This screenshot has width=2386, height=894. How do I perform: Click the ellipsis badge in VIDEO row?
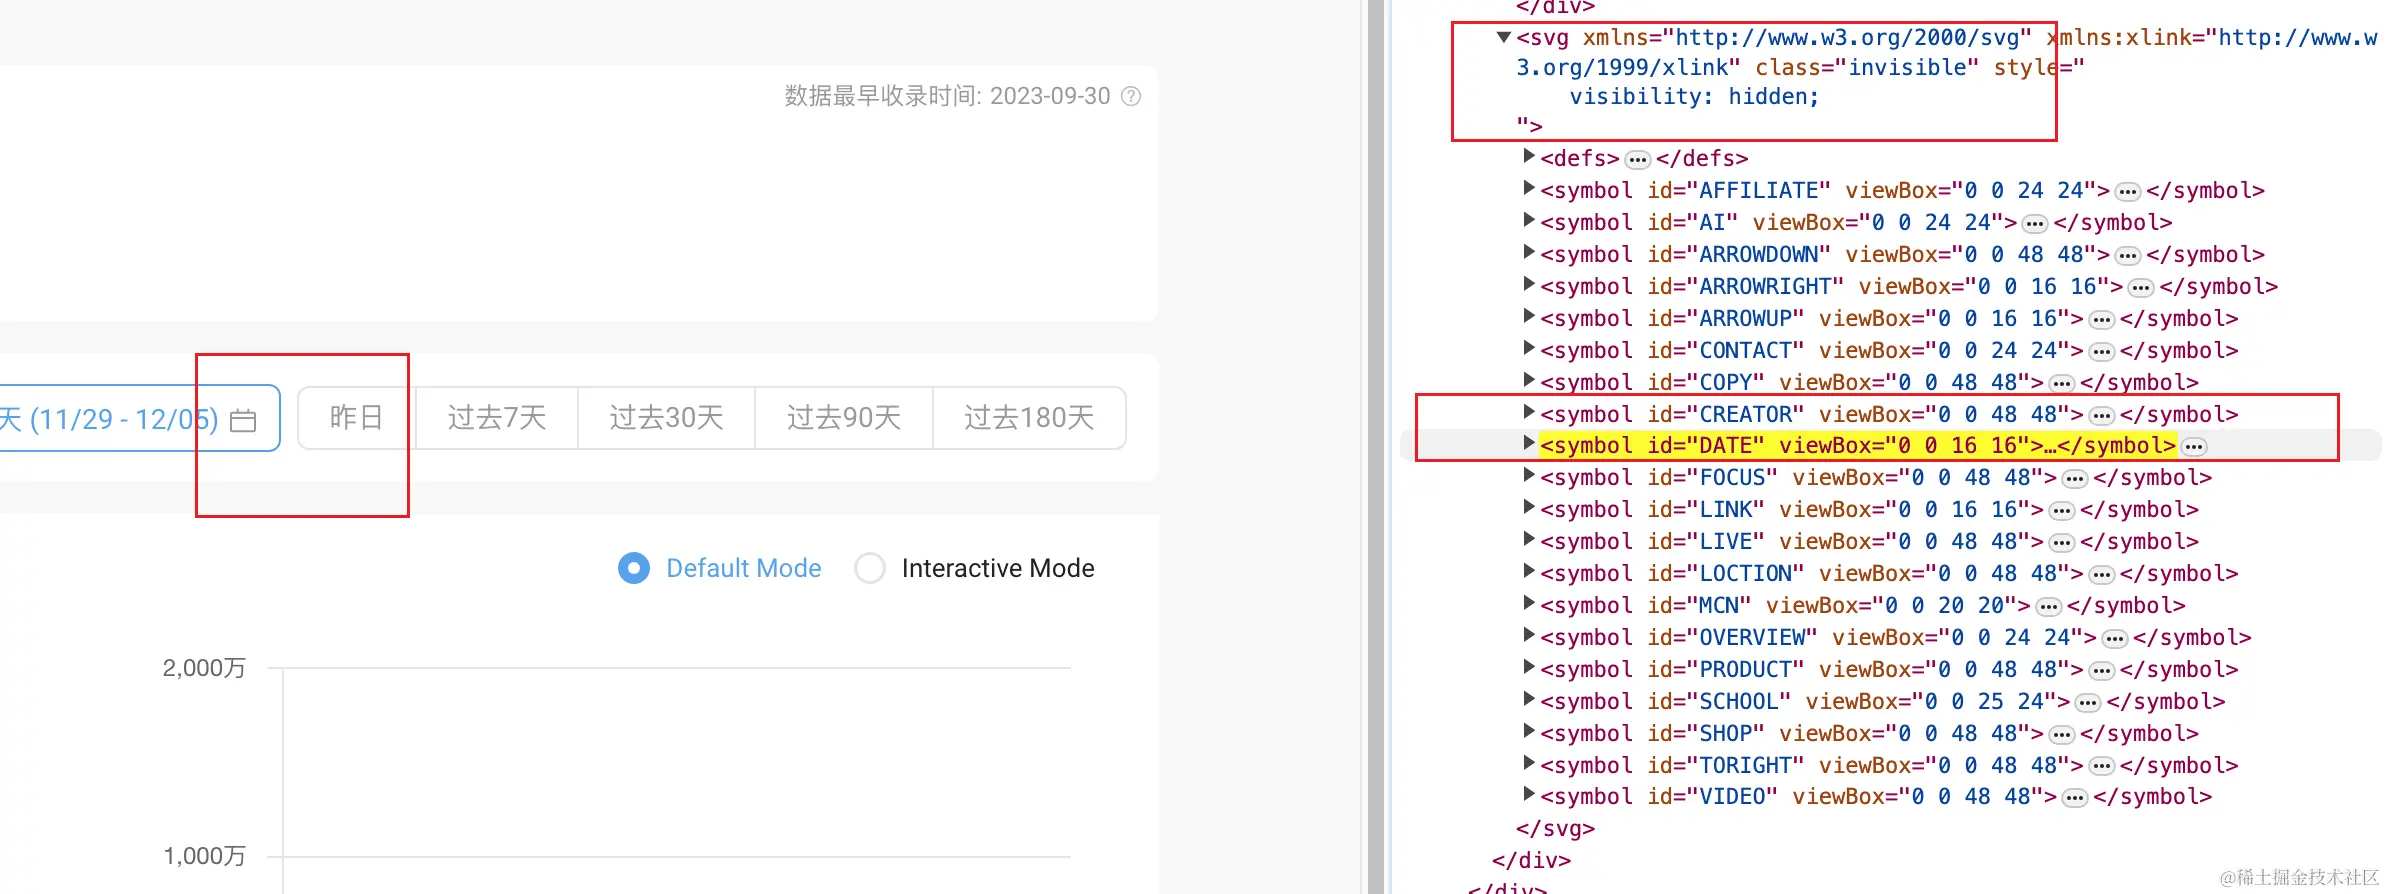pyautogui.click(x=2075, y=798)
